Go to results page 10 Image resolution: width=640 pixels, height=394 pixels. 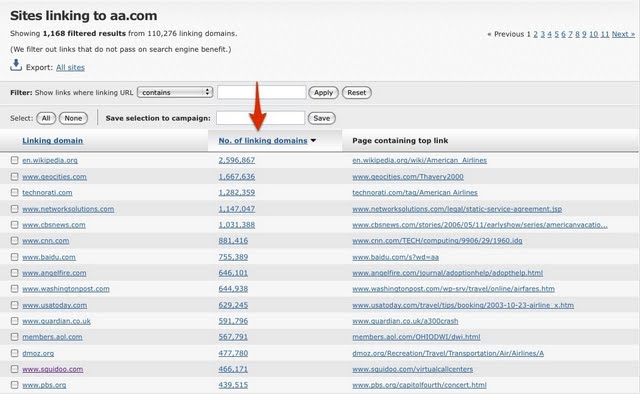point(593,34)
